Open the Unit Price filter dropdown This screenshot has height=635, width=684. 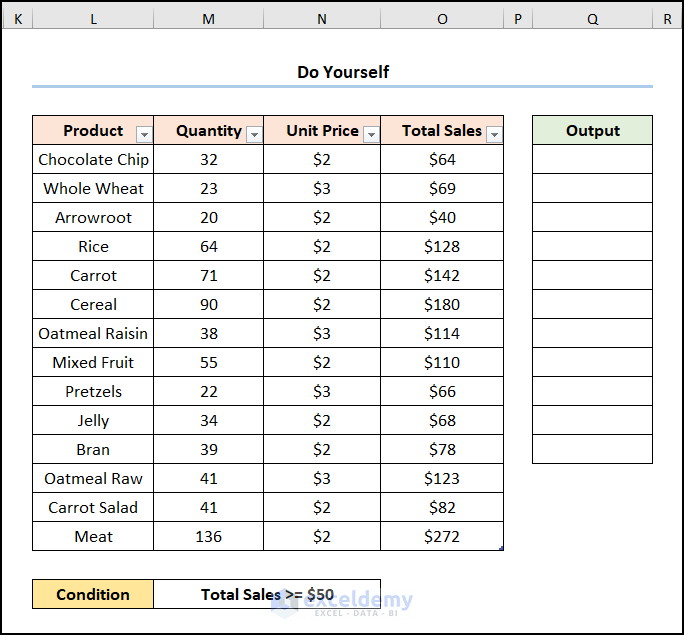[371, 135]
